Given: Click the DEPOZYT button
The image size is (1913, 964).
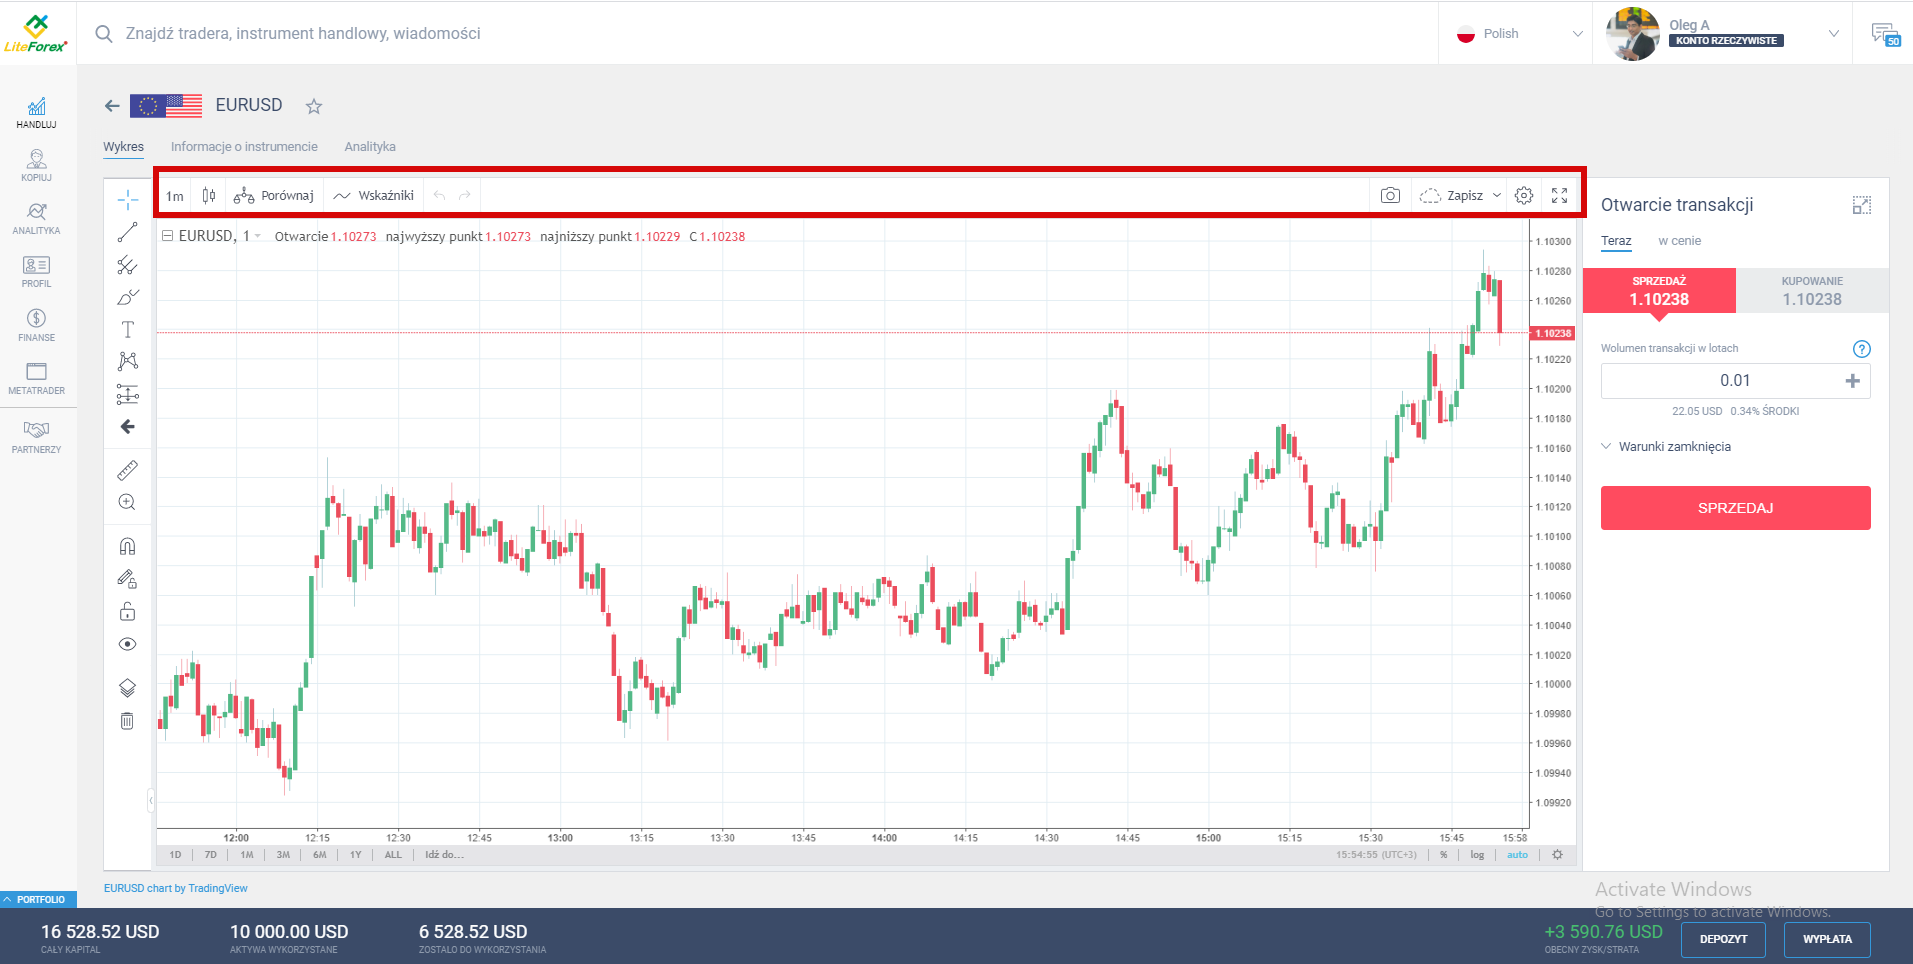Looking at the screenshot, I should point(1723,939).
